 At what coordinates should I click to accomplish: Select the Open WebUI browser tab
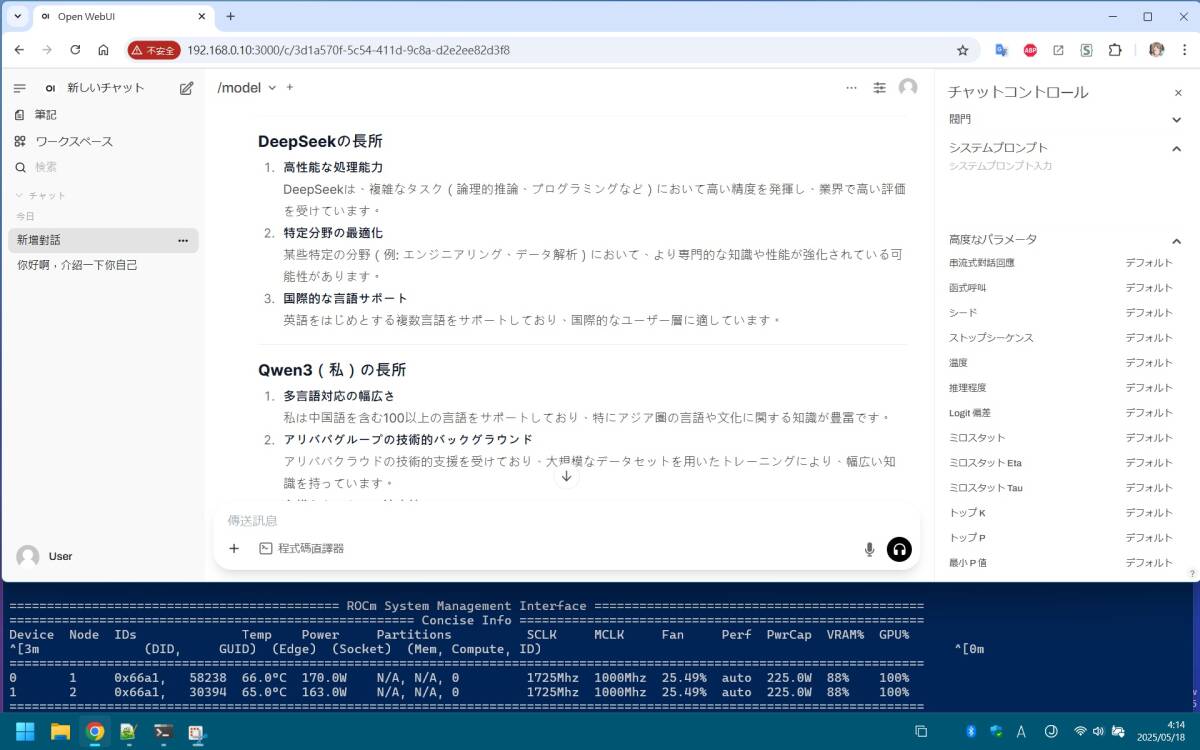click(x=124, y=17)
